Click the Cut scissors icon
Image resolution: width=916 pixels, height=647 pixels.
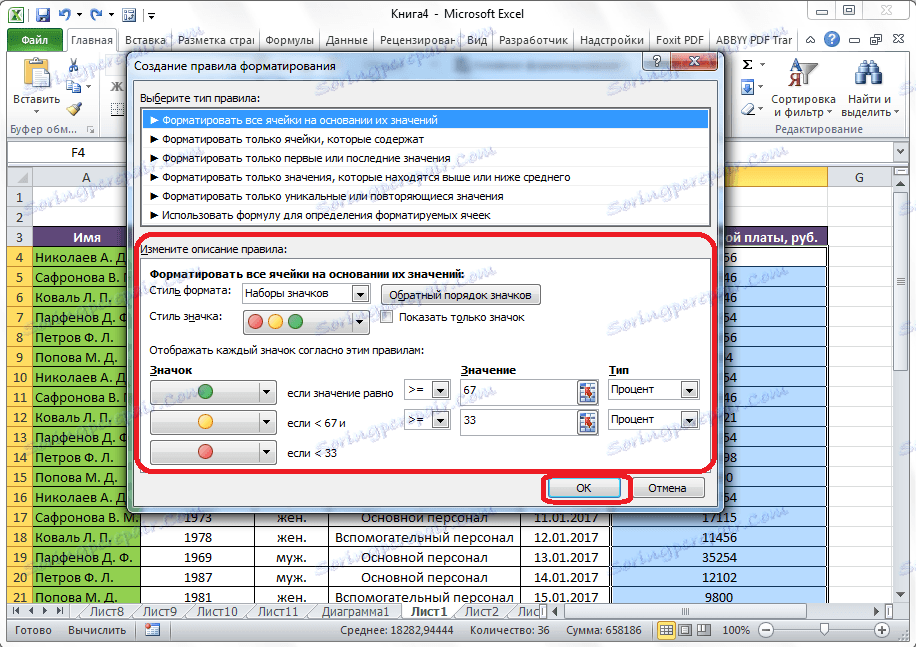tap(74, 65)
